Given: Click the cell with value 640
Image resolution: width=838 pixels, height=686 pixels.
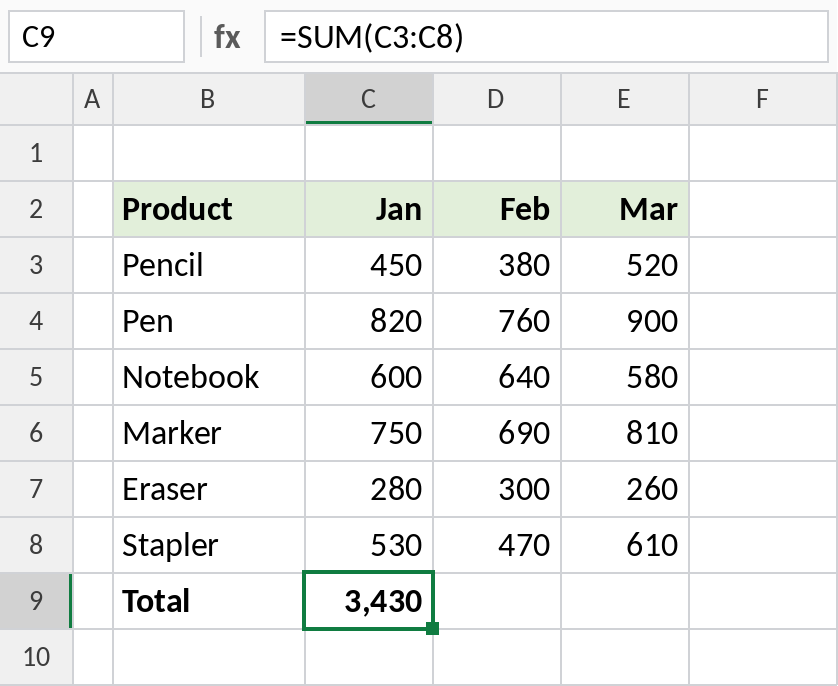Looking at the screenshot, I should coord(496,377).
